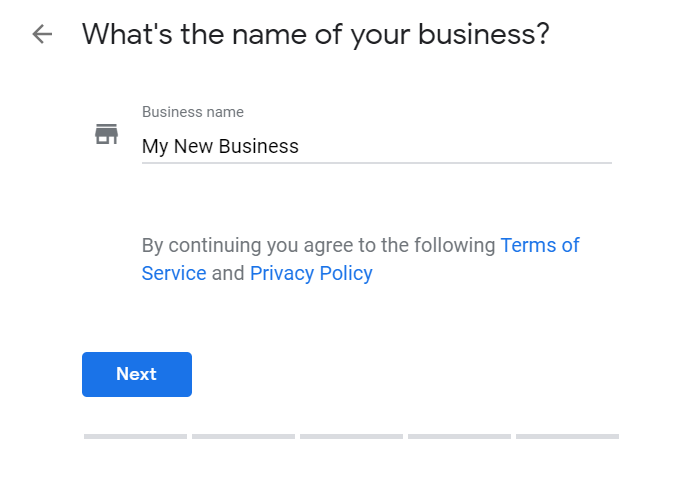The image size is (684, 478).
Task: Click the fourth progress bar segment
Action: (459, 436)
